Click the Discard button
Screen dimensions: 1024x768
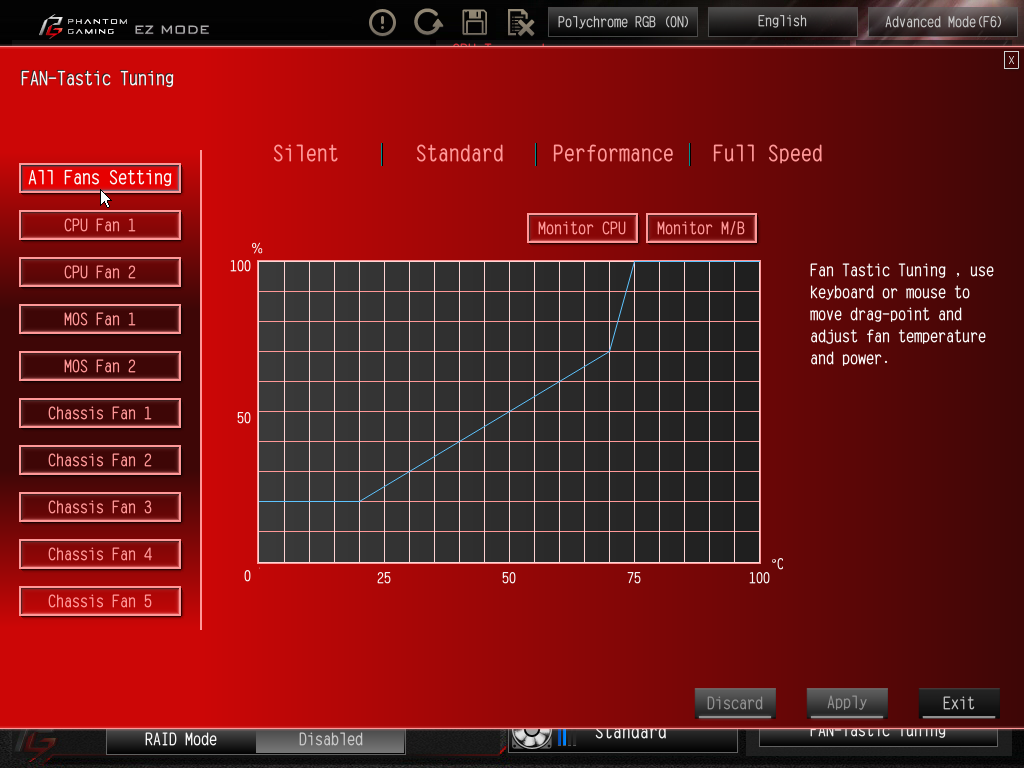[x=735, y=703]
